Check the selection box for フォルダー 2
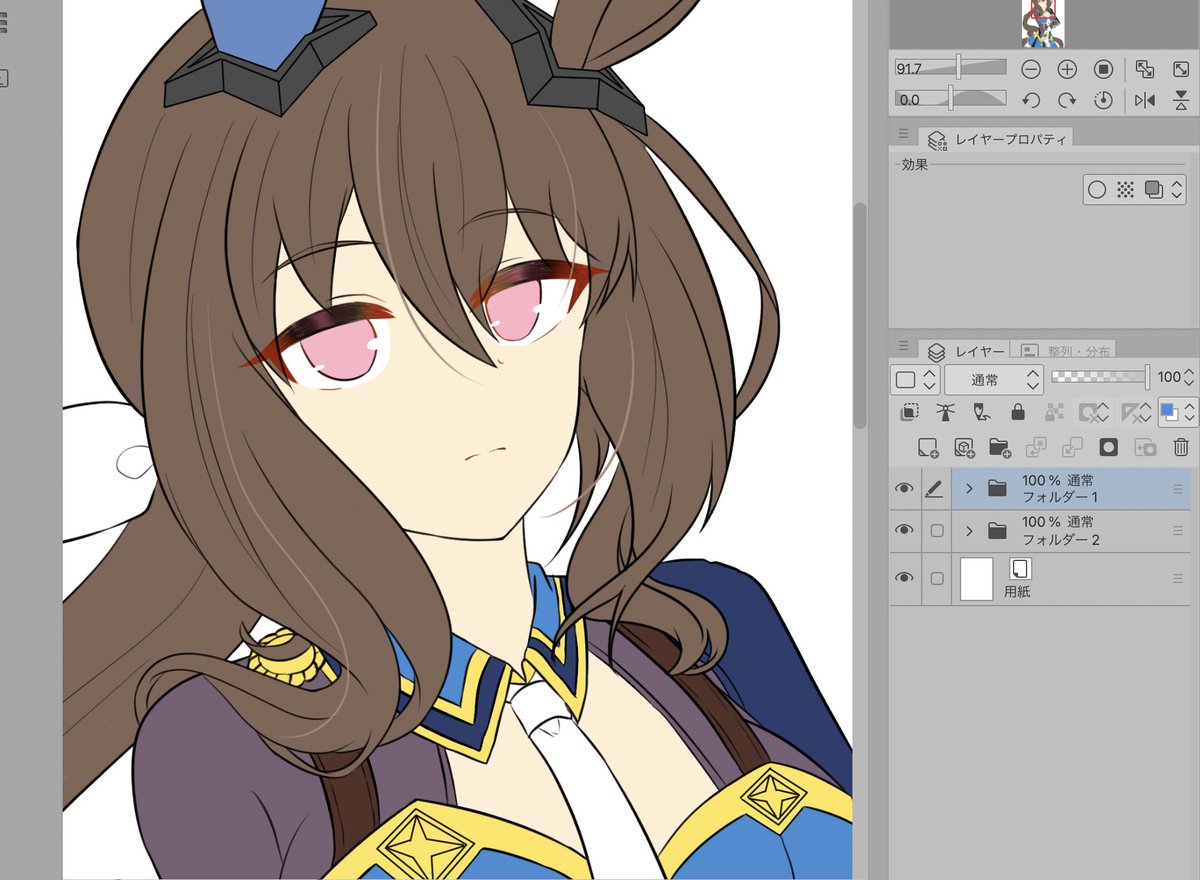Screen dimensions: 1200x880 937,530
